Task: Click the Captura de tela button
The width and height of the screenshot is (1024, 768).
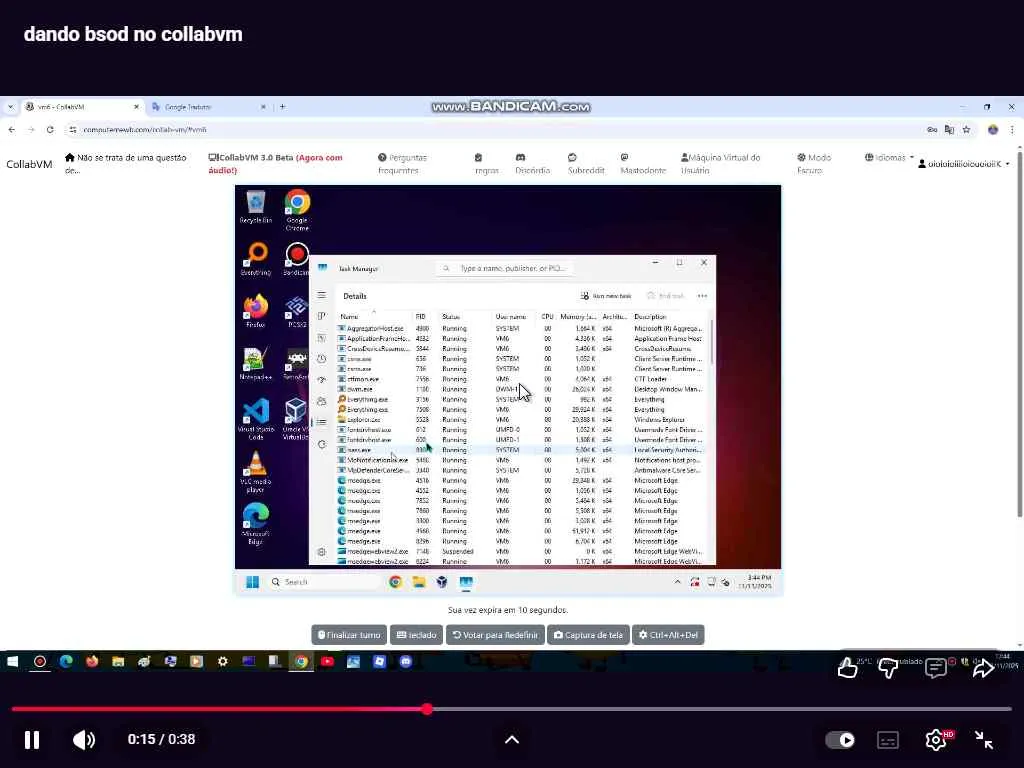Action: pyautogui.click(x=588, y=635)
